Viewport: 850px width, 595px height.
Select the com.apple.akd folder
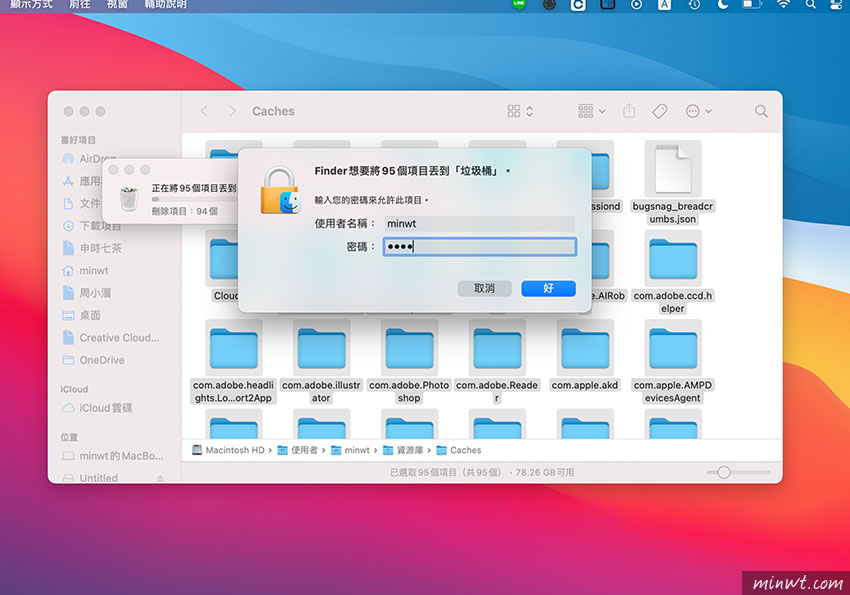coord(585,348)
